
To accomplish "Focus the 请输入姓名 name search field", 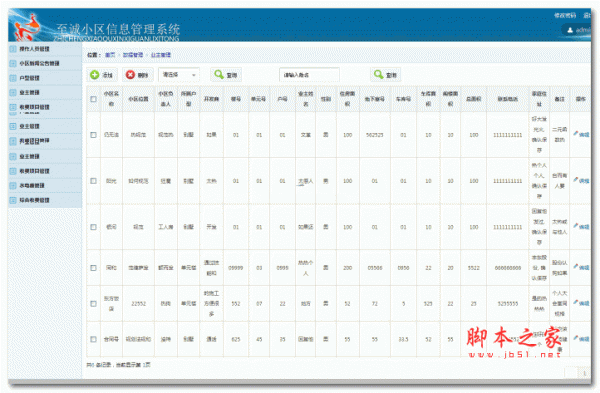I will click(309, 75).
